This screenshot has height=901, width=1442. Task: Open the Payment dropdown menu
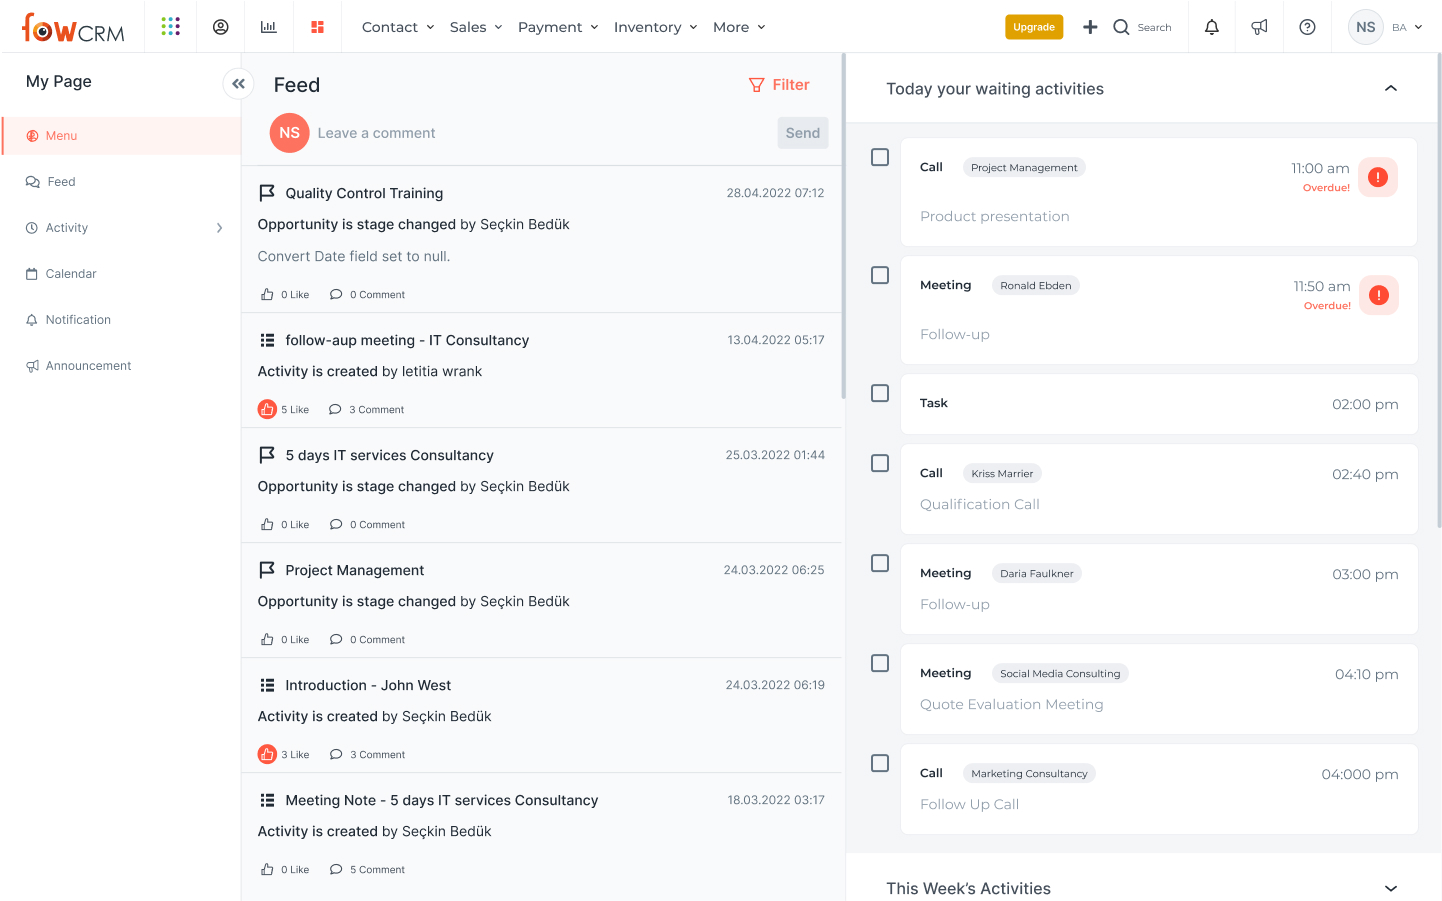point(558,27)
